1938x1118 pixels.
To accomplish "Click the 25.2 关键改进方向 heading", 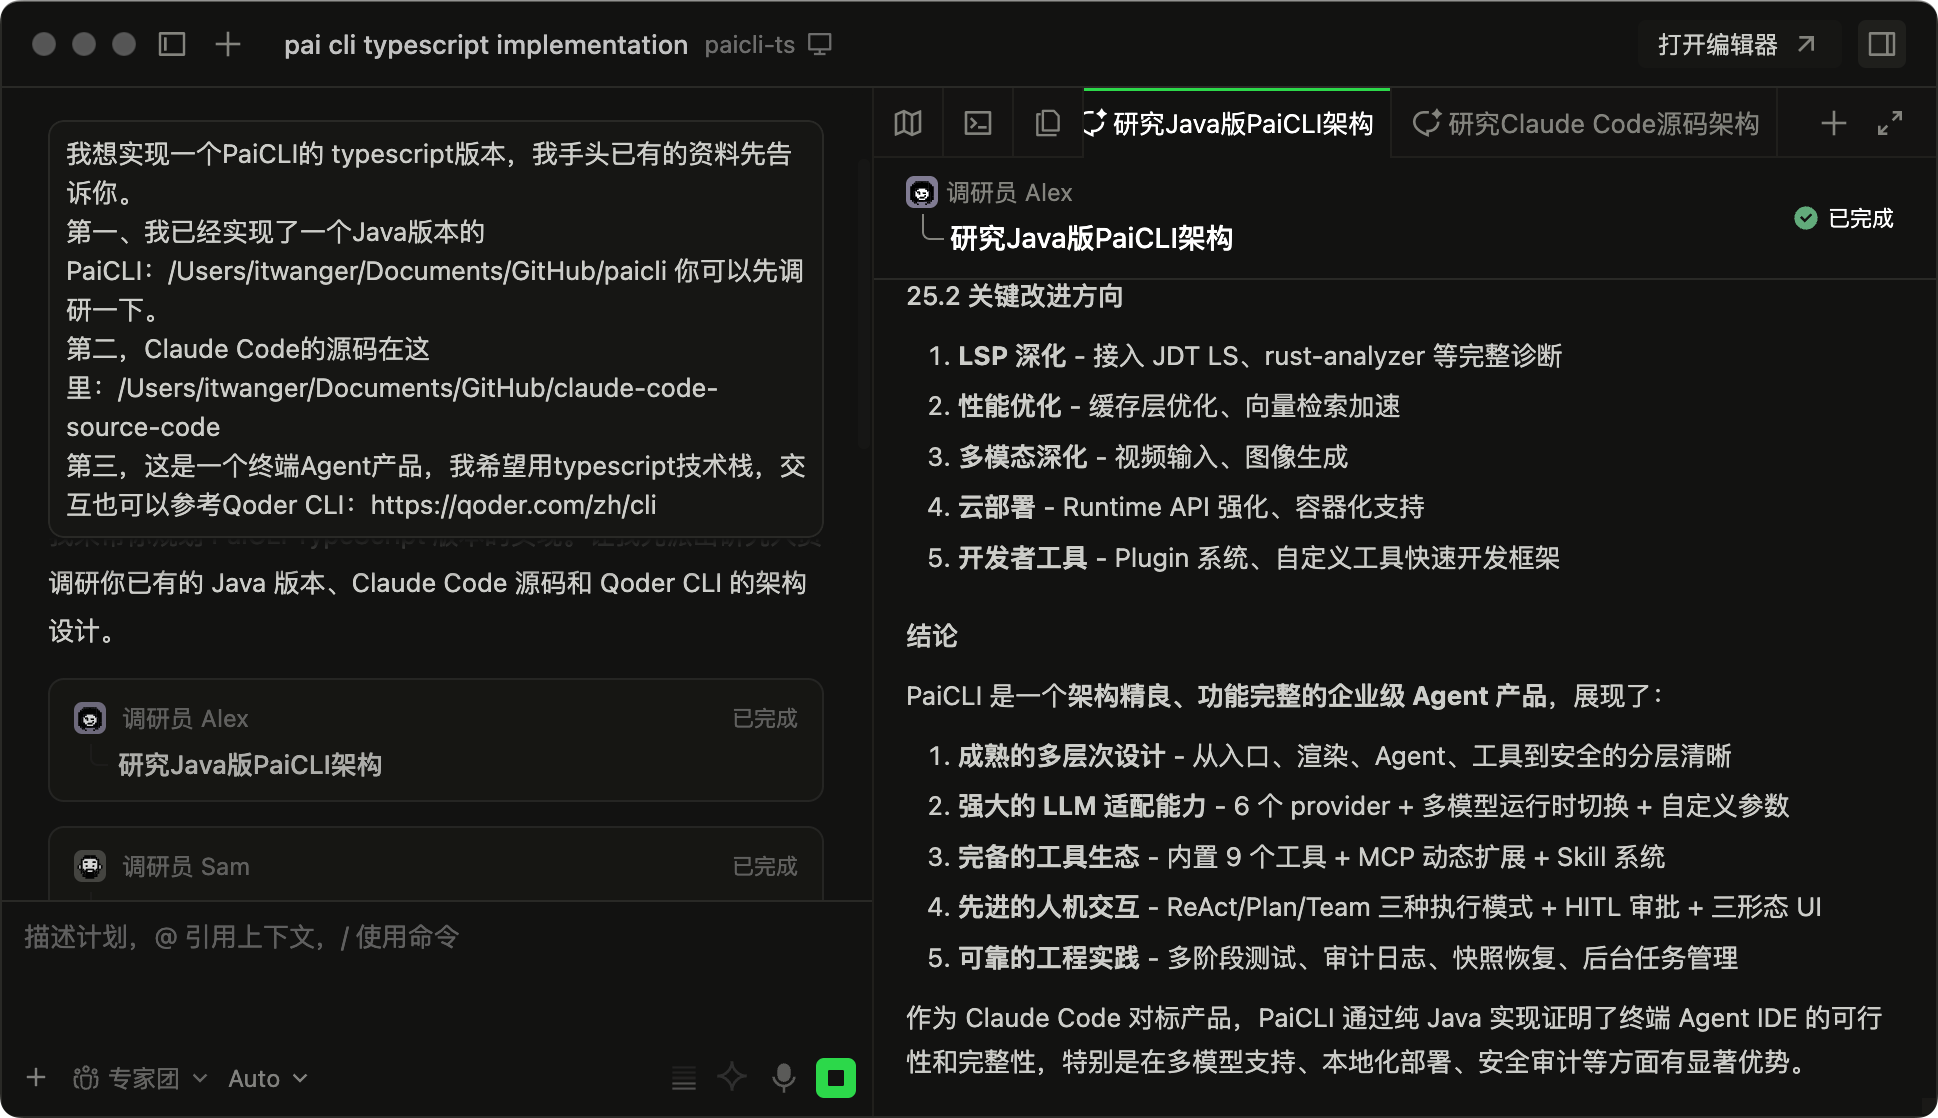I will 1014,296.
